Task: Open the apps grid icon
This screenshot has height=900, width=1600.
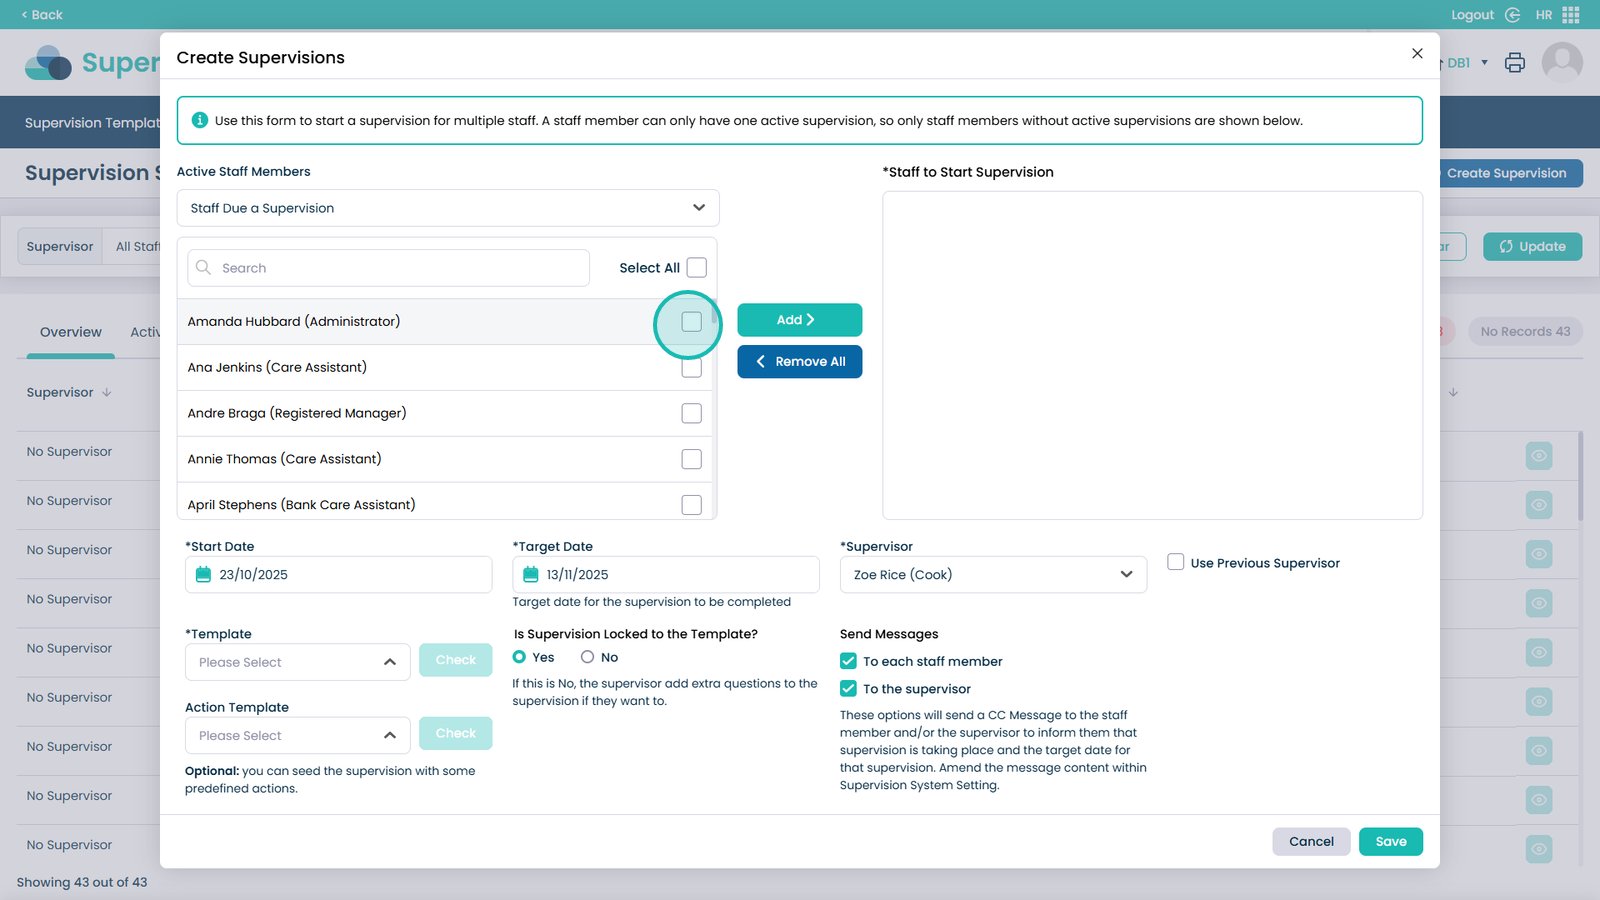Action: (x=1571, y=15)
